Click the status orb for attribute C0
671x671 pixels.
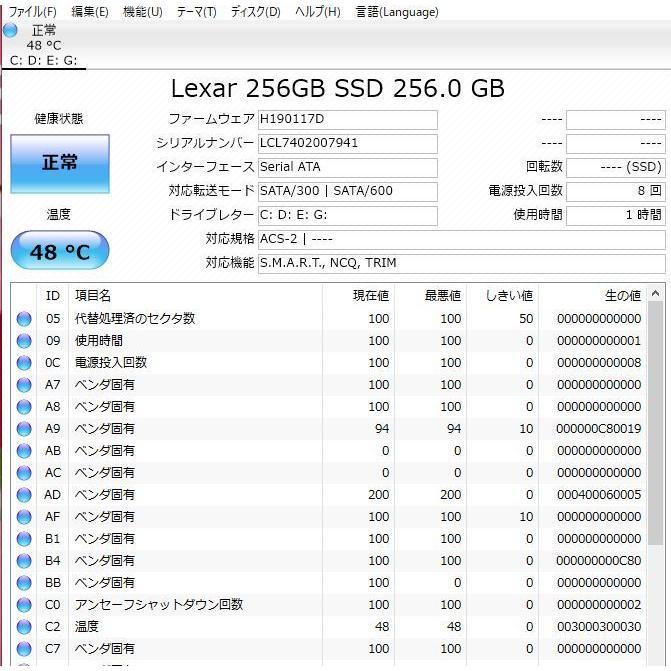[x=24, y=605]
